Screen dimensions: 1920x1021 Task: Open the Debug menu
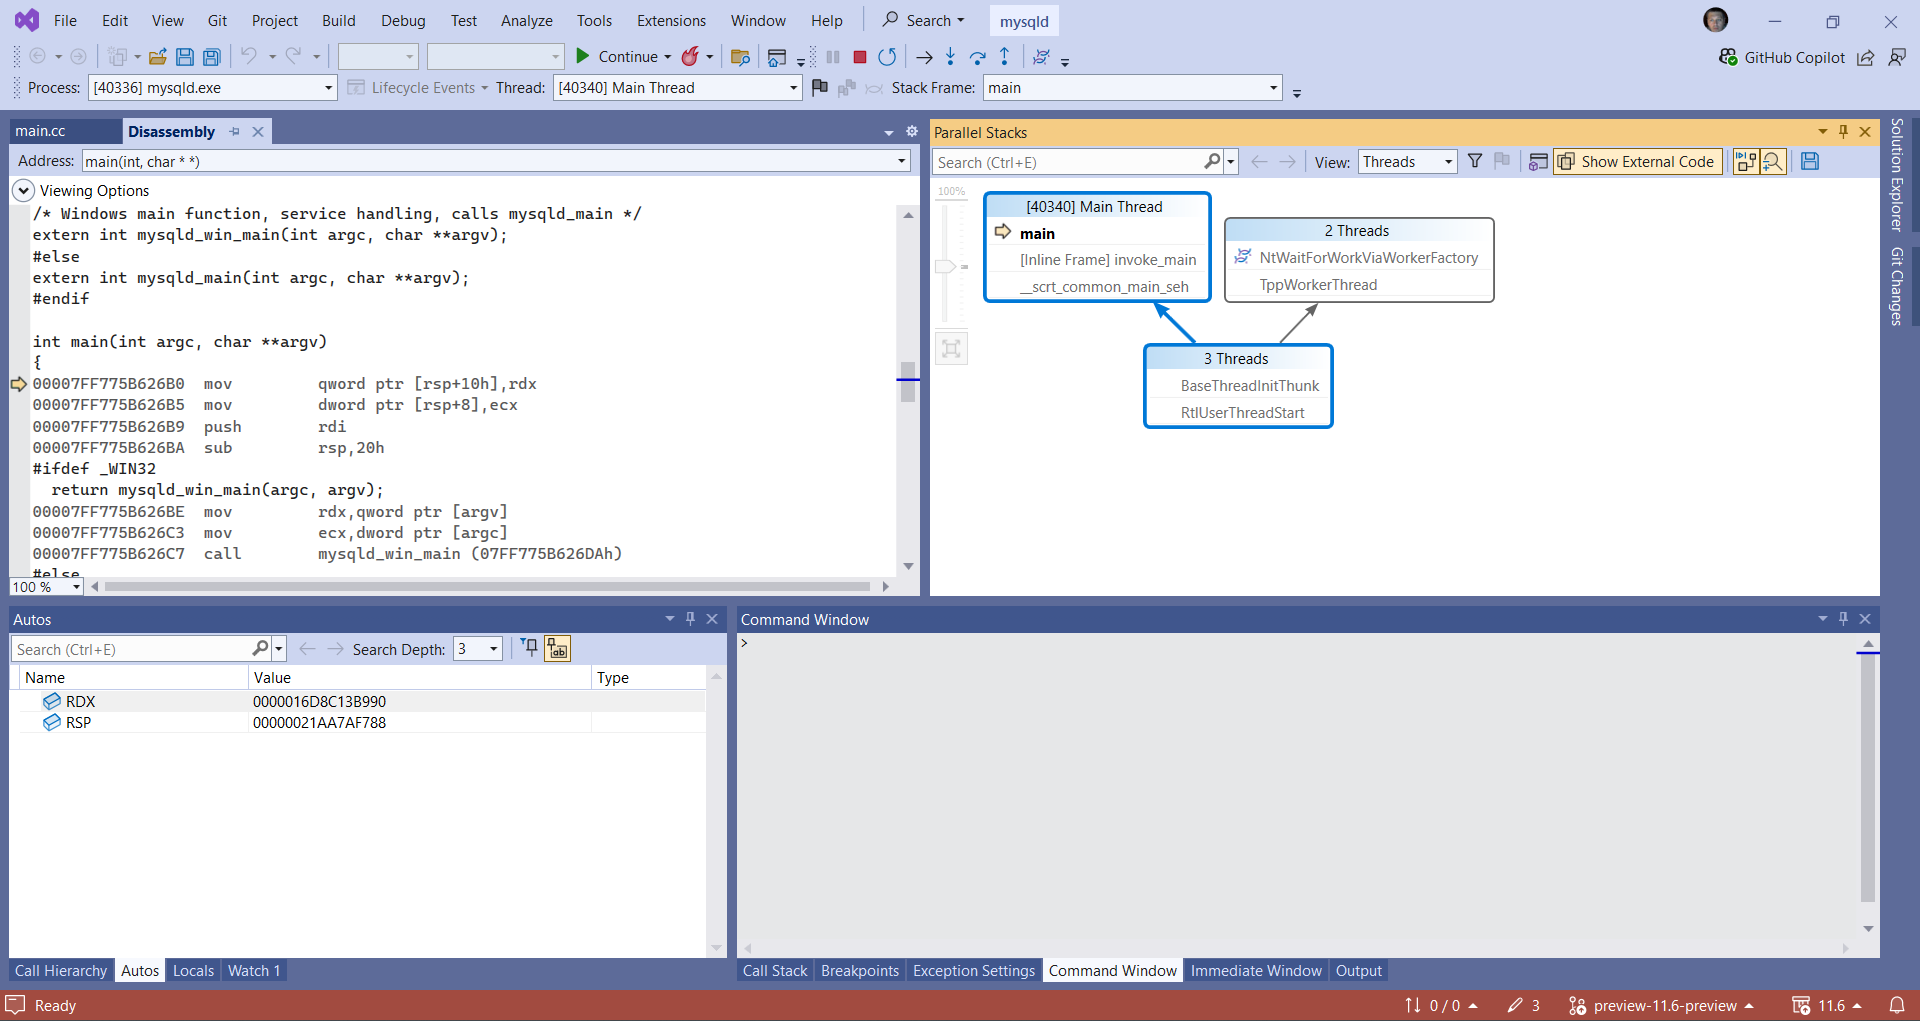[x=403, y=21]
